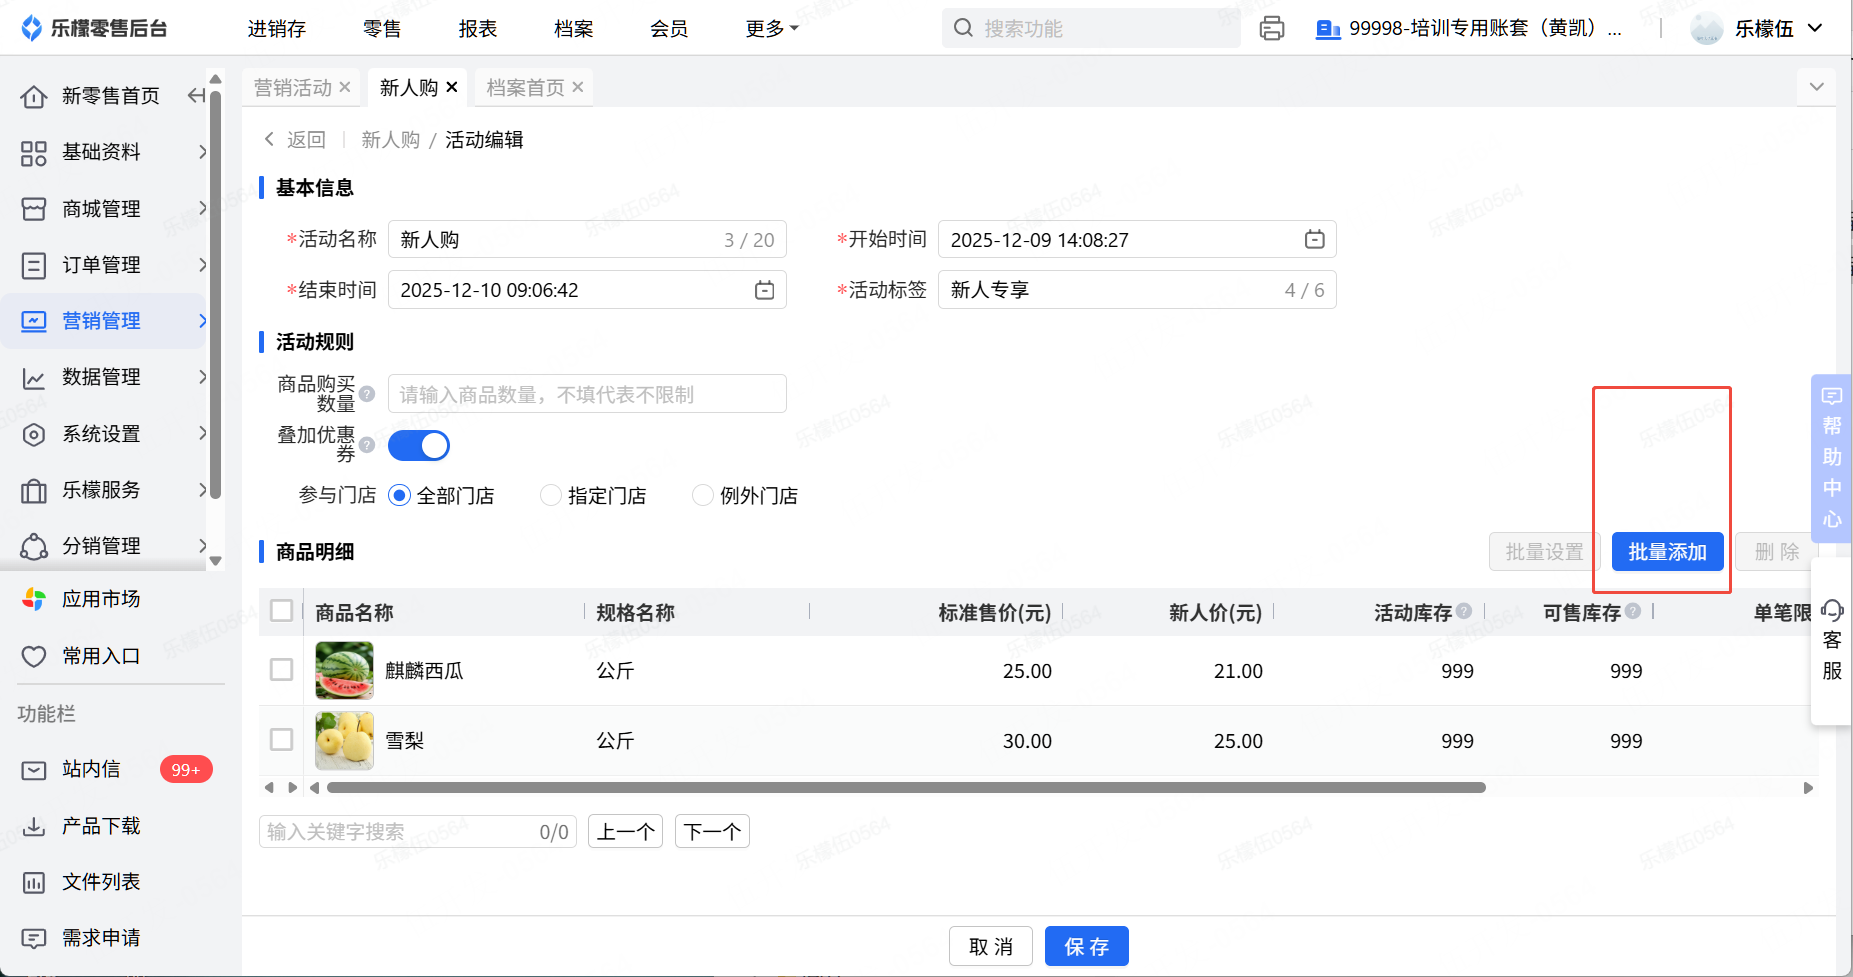Click help icon beside 商品购买数量
Viewport: 1853px width, 977px height.
pos(367,394)
